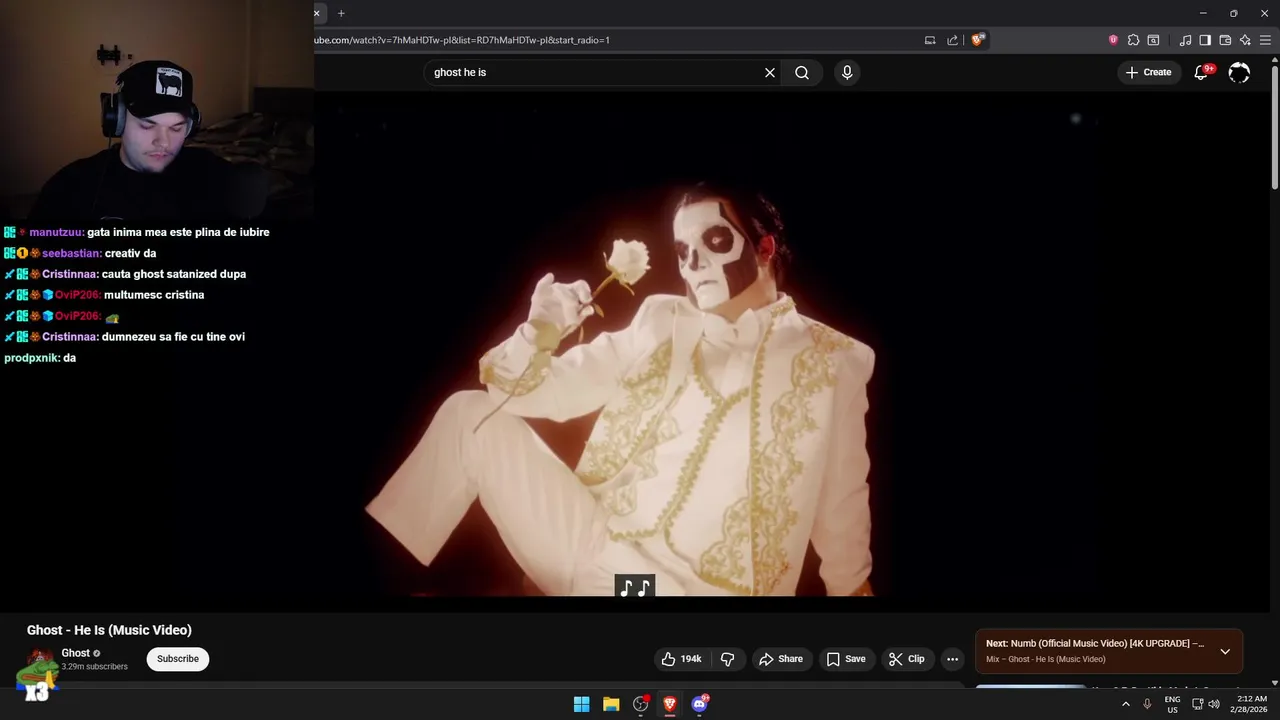Image resolution: width=1280 pixels, height=720 pixels.
Task: Open the OBS icon in taskbar
Action: coord(641,704)
